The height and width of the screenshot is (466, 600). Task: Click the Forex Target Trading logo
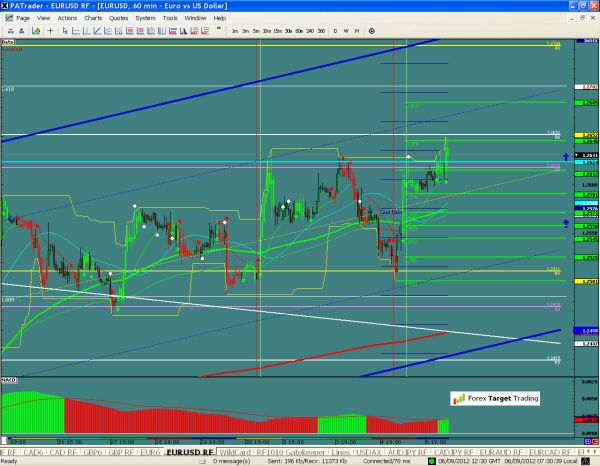(x=494, y=398)
